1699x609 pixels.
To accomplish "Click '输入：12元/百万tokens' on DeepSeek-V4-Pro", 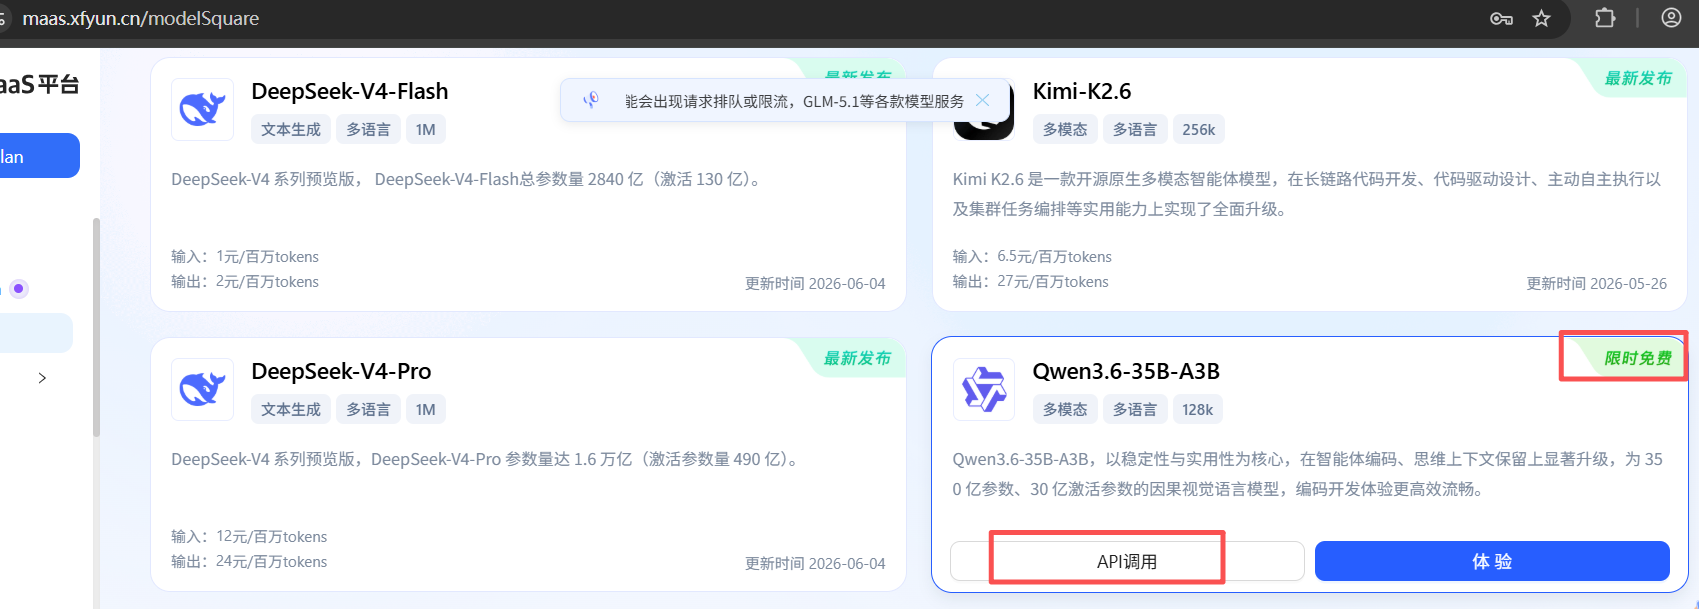I will [x=249, y=537].
